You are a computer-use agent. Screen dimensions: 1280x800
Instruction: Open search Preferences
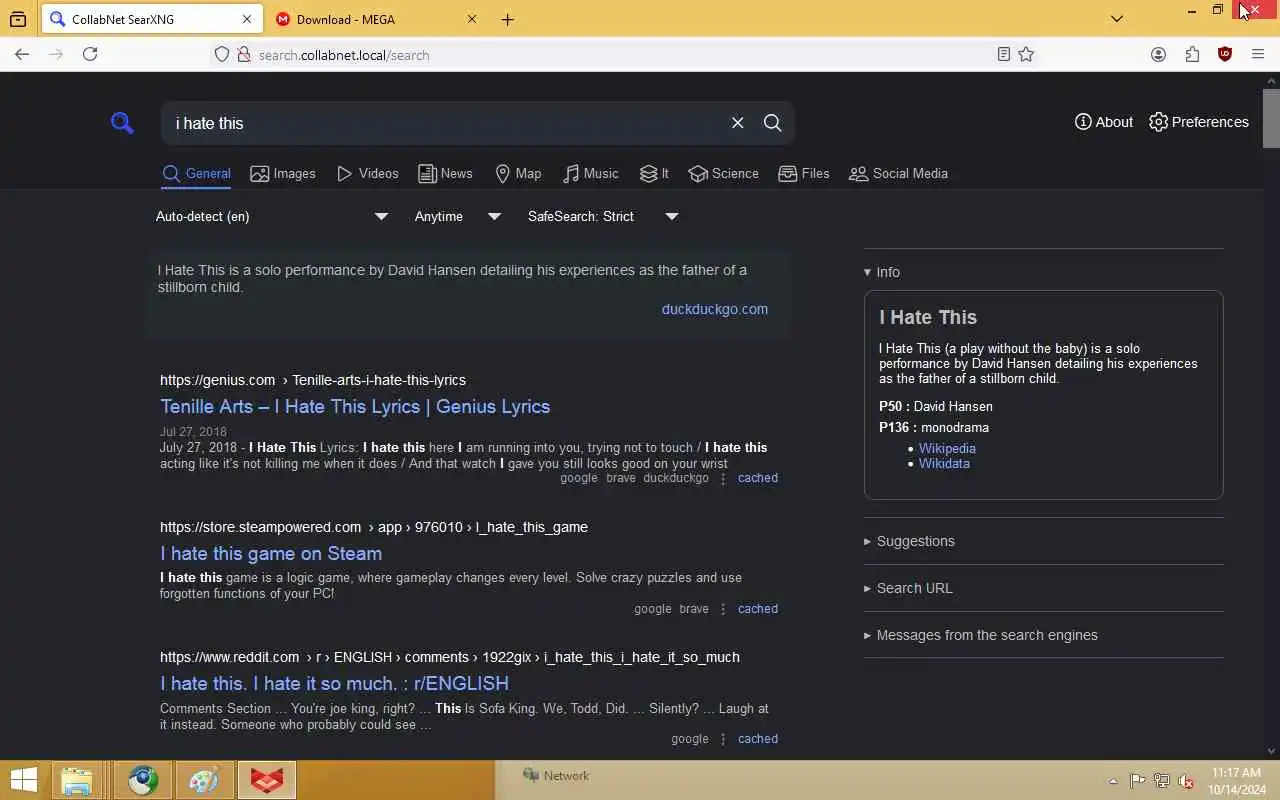[1199, 122]
